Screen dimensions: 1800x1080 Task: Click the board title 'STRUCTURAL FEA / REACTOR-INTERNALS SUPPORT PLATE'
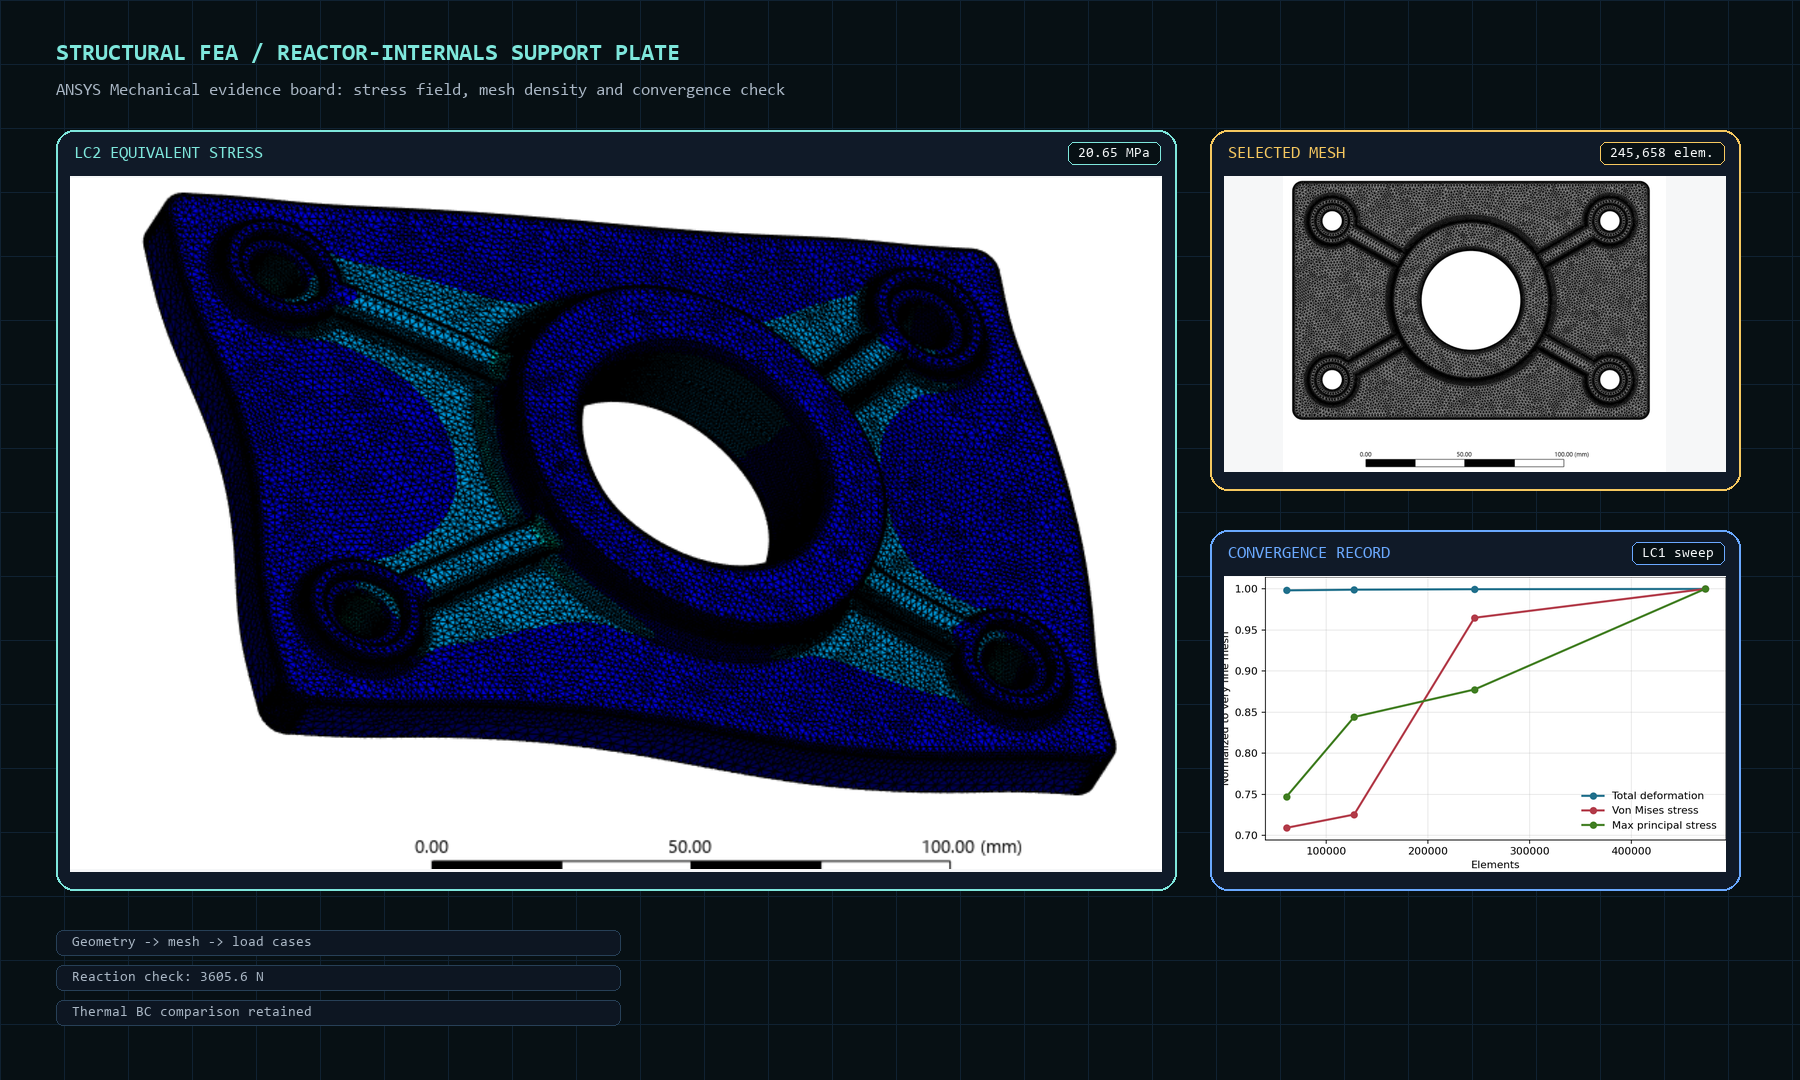(367, 53)
